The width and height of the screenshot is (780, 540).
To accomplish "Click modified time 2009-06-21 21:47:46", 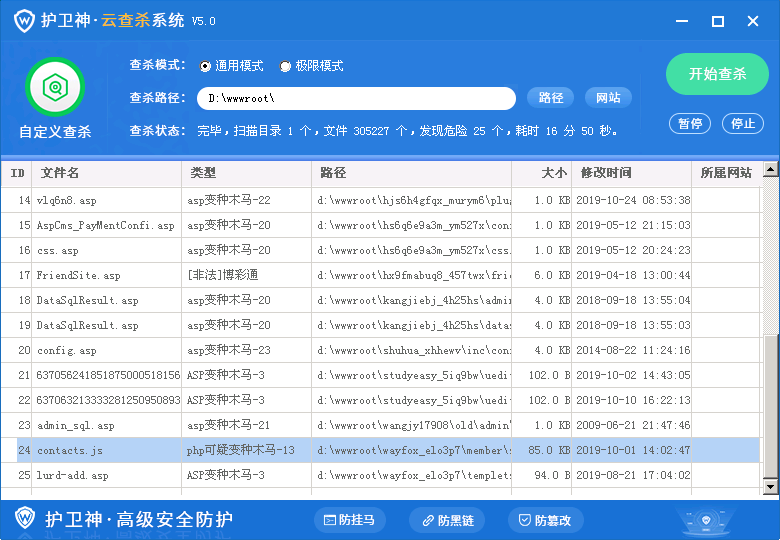I will (x=633, y=425).
